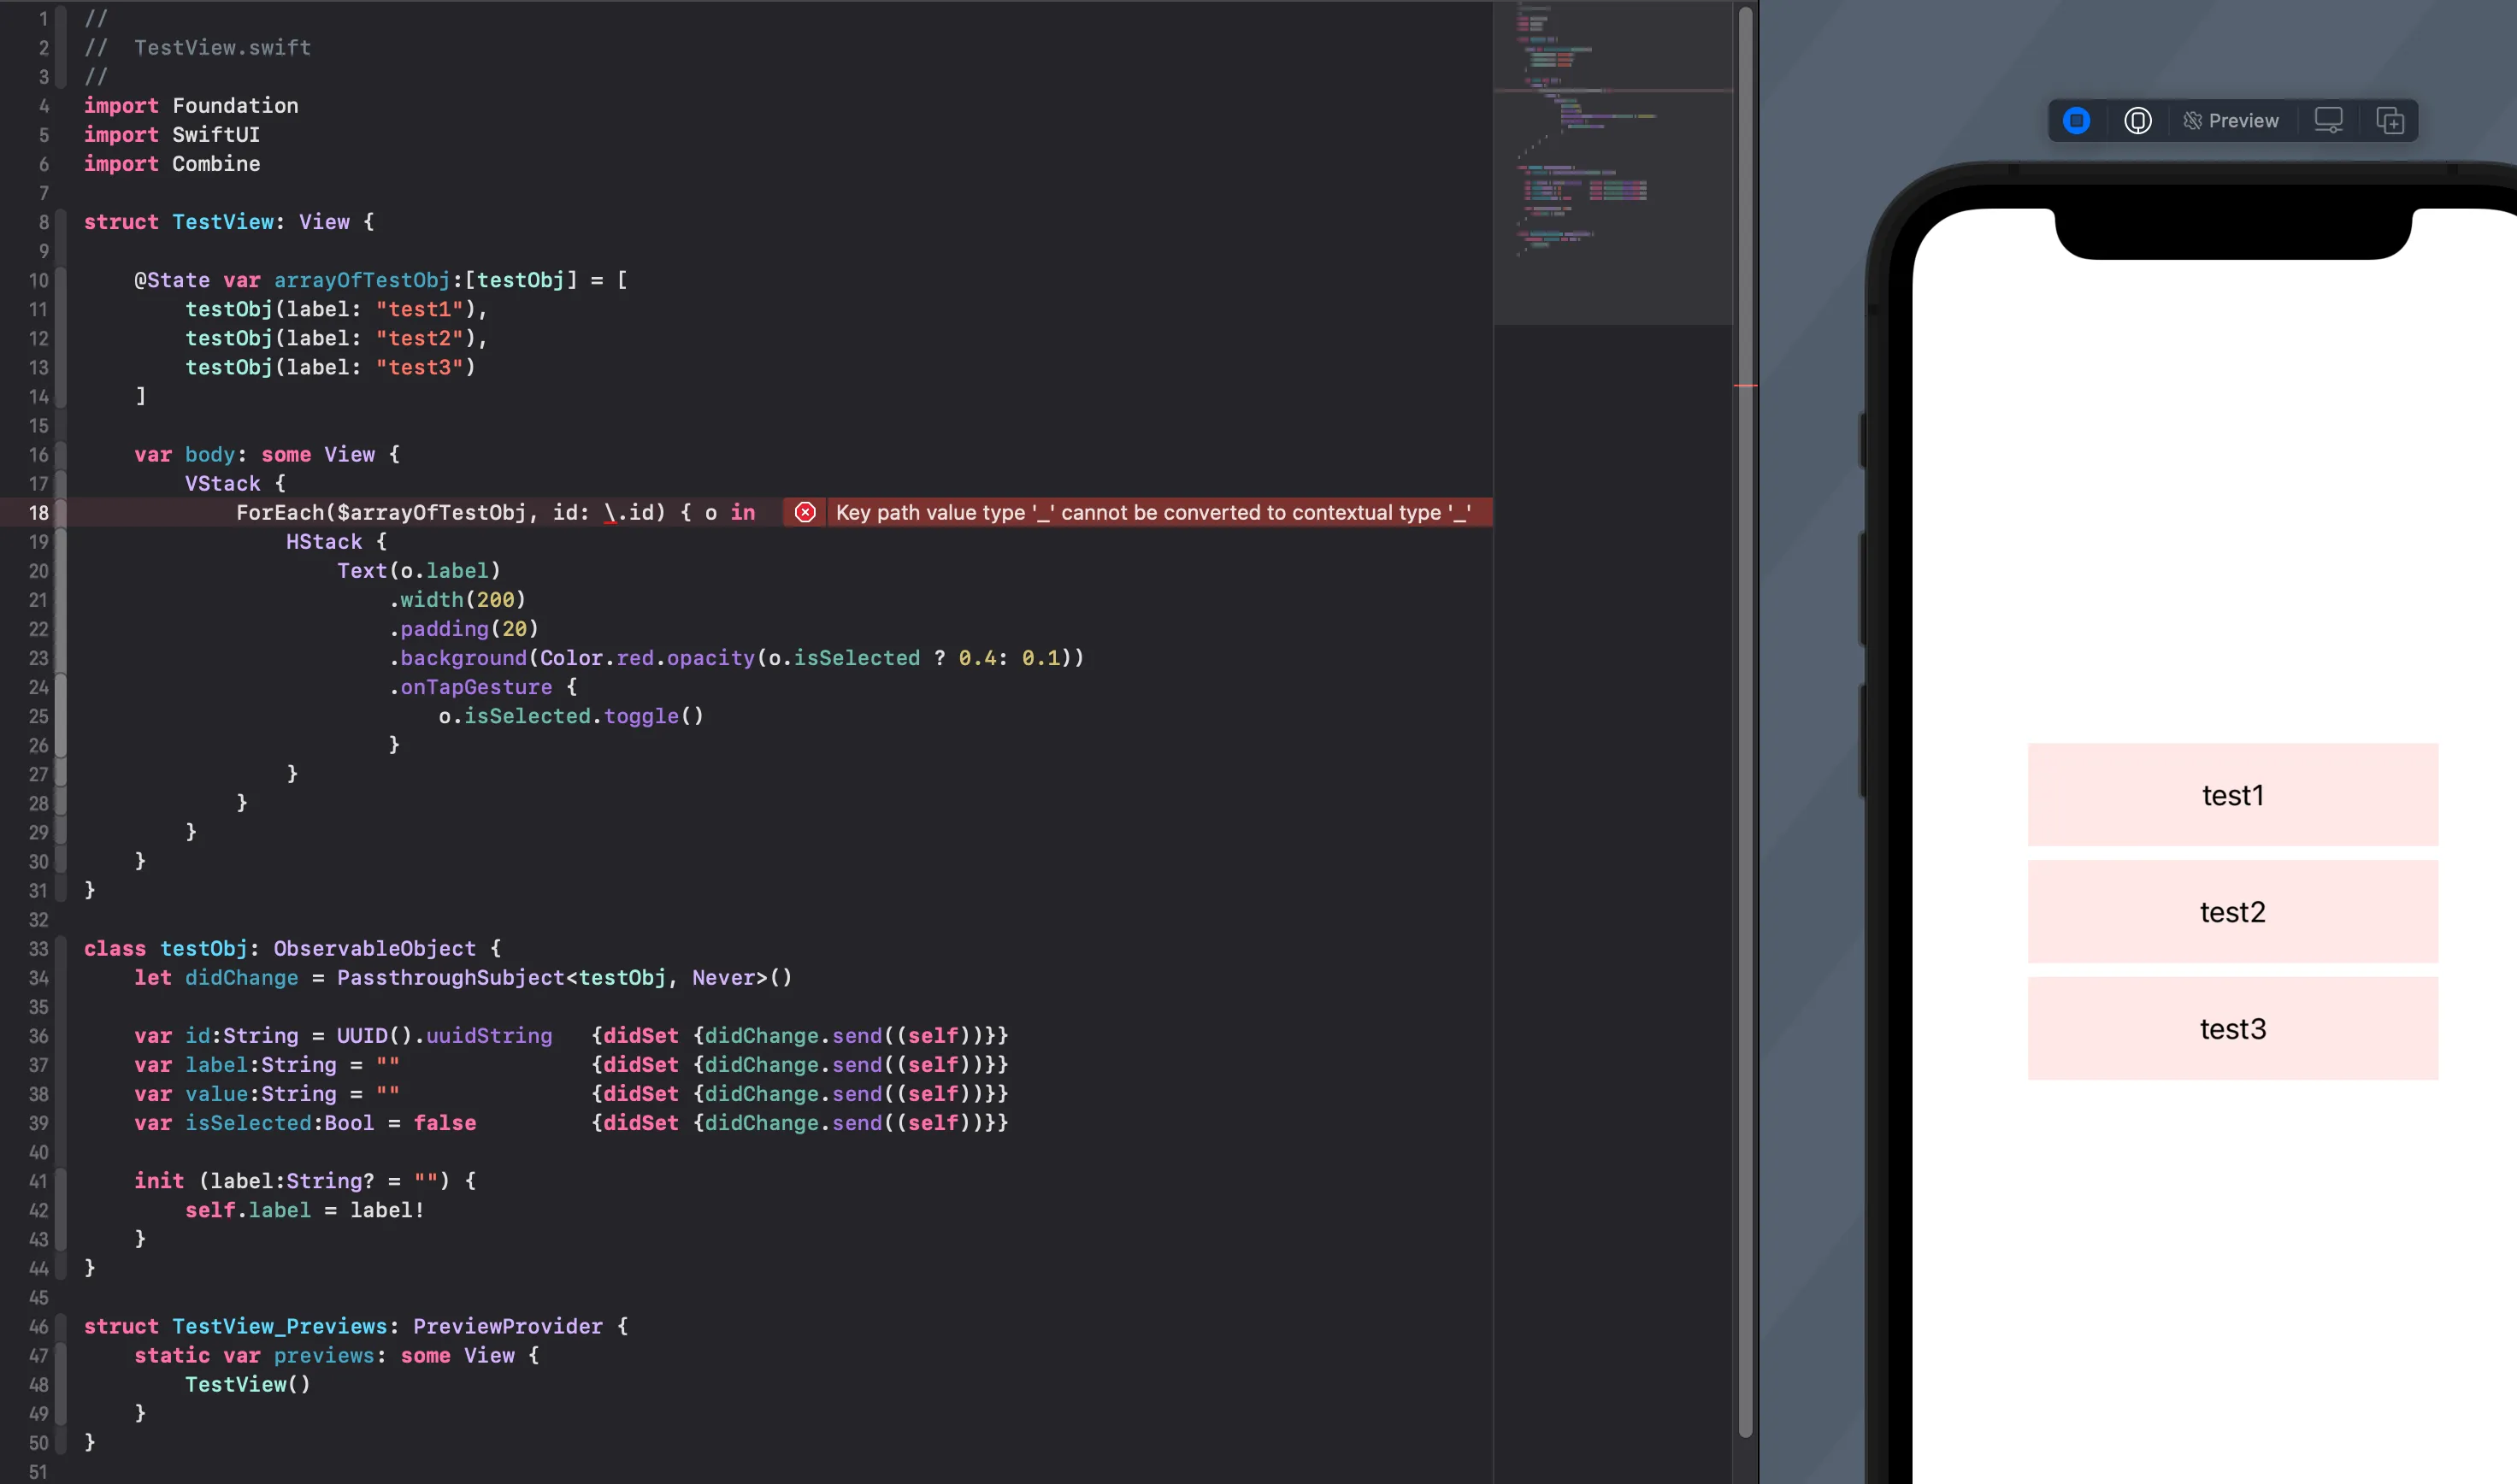Stop the live preview with blue button
This screenshot has width=2517, height=1484.
click(x=2076, y=121)
